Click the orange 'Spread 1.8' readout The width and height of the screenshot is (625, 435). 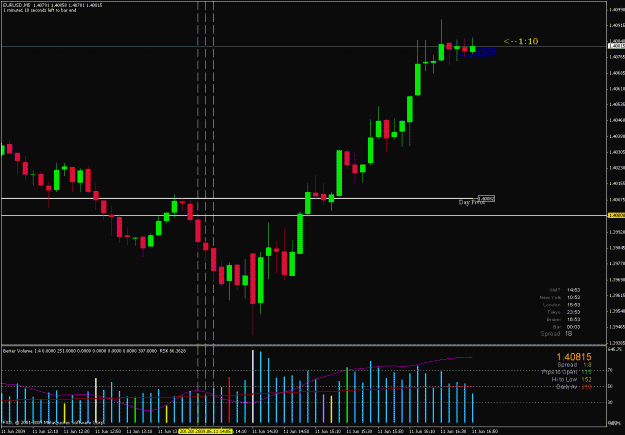pyautogui.click(x=574, y=365)
